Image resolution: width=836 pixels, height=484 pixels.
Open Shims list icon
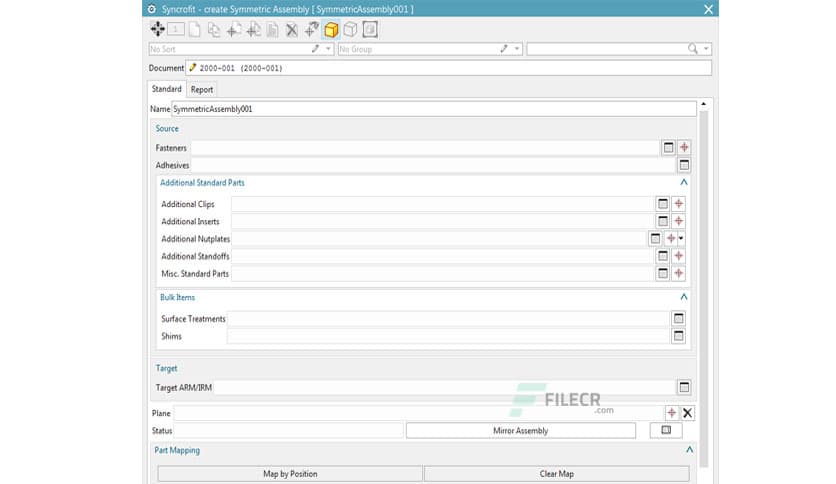point(678,336)
